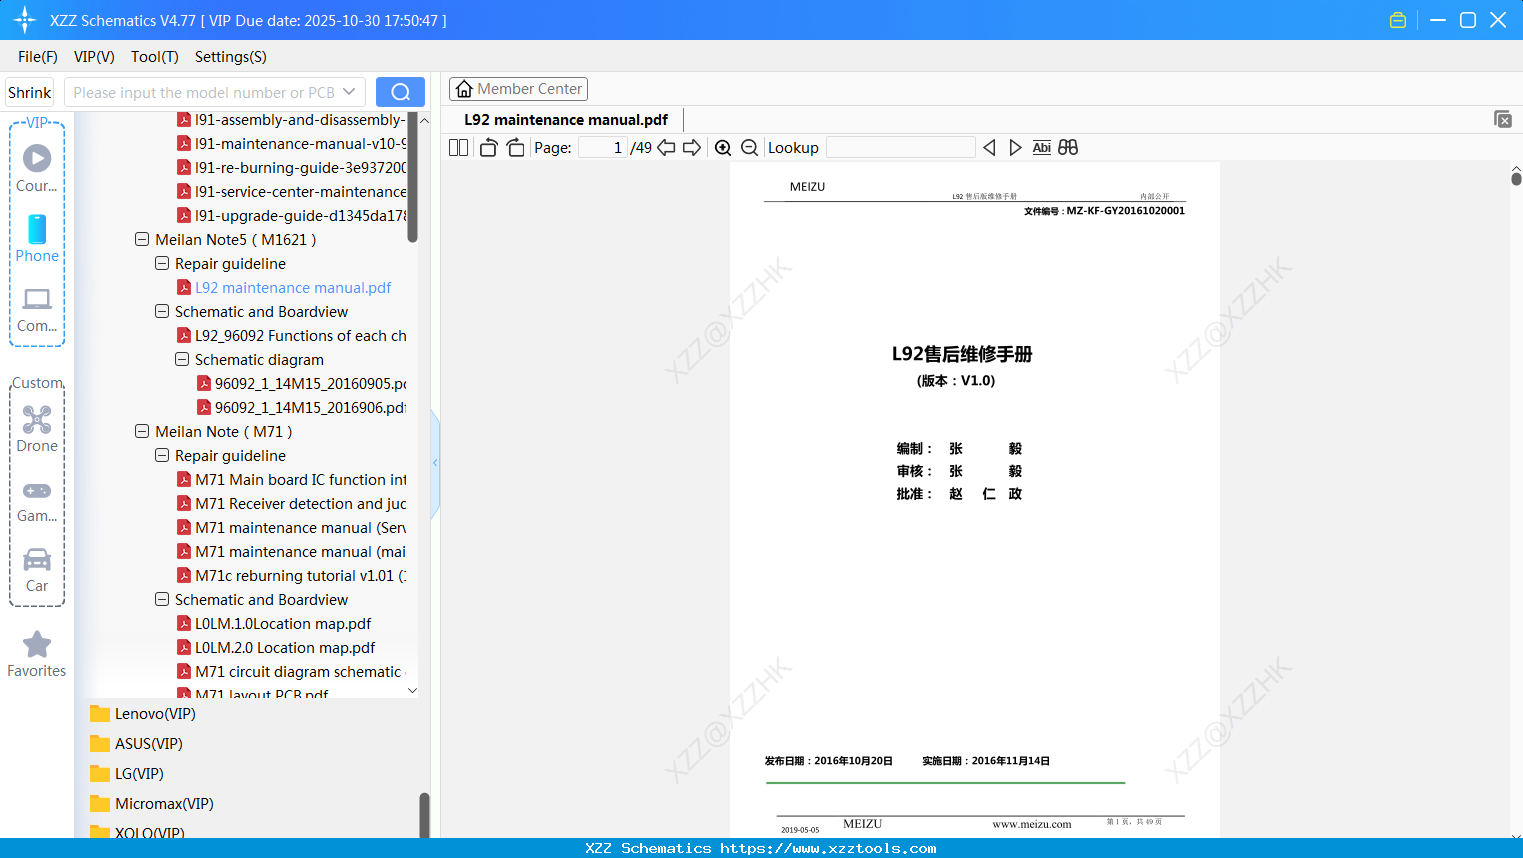This screenshot has width=1523, height=858.
Task: Click the PDF viewer vertical scrollbar thumb
Action: (x=1516, y=179)
